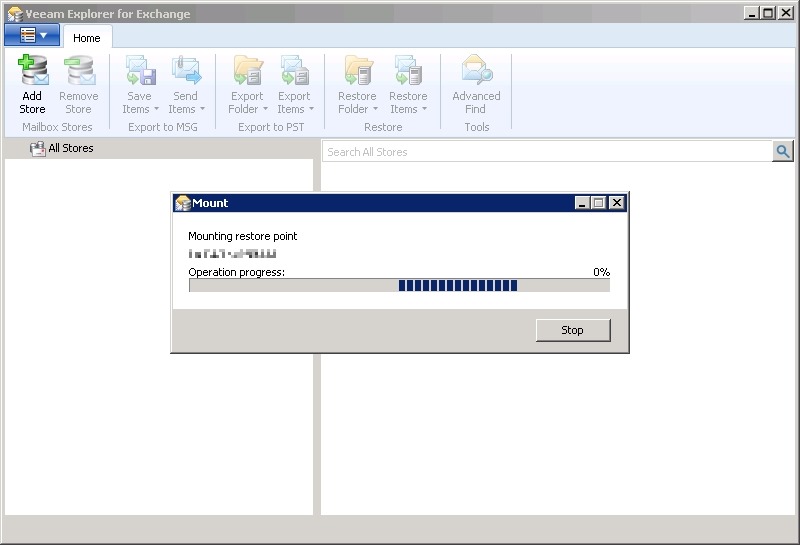800x545 pixels.
Task: Maximize the Mount dialog
Action: (x=599, y=203)
